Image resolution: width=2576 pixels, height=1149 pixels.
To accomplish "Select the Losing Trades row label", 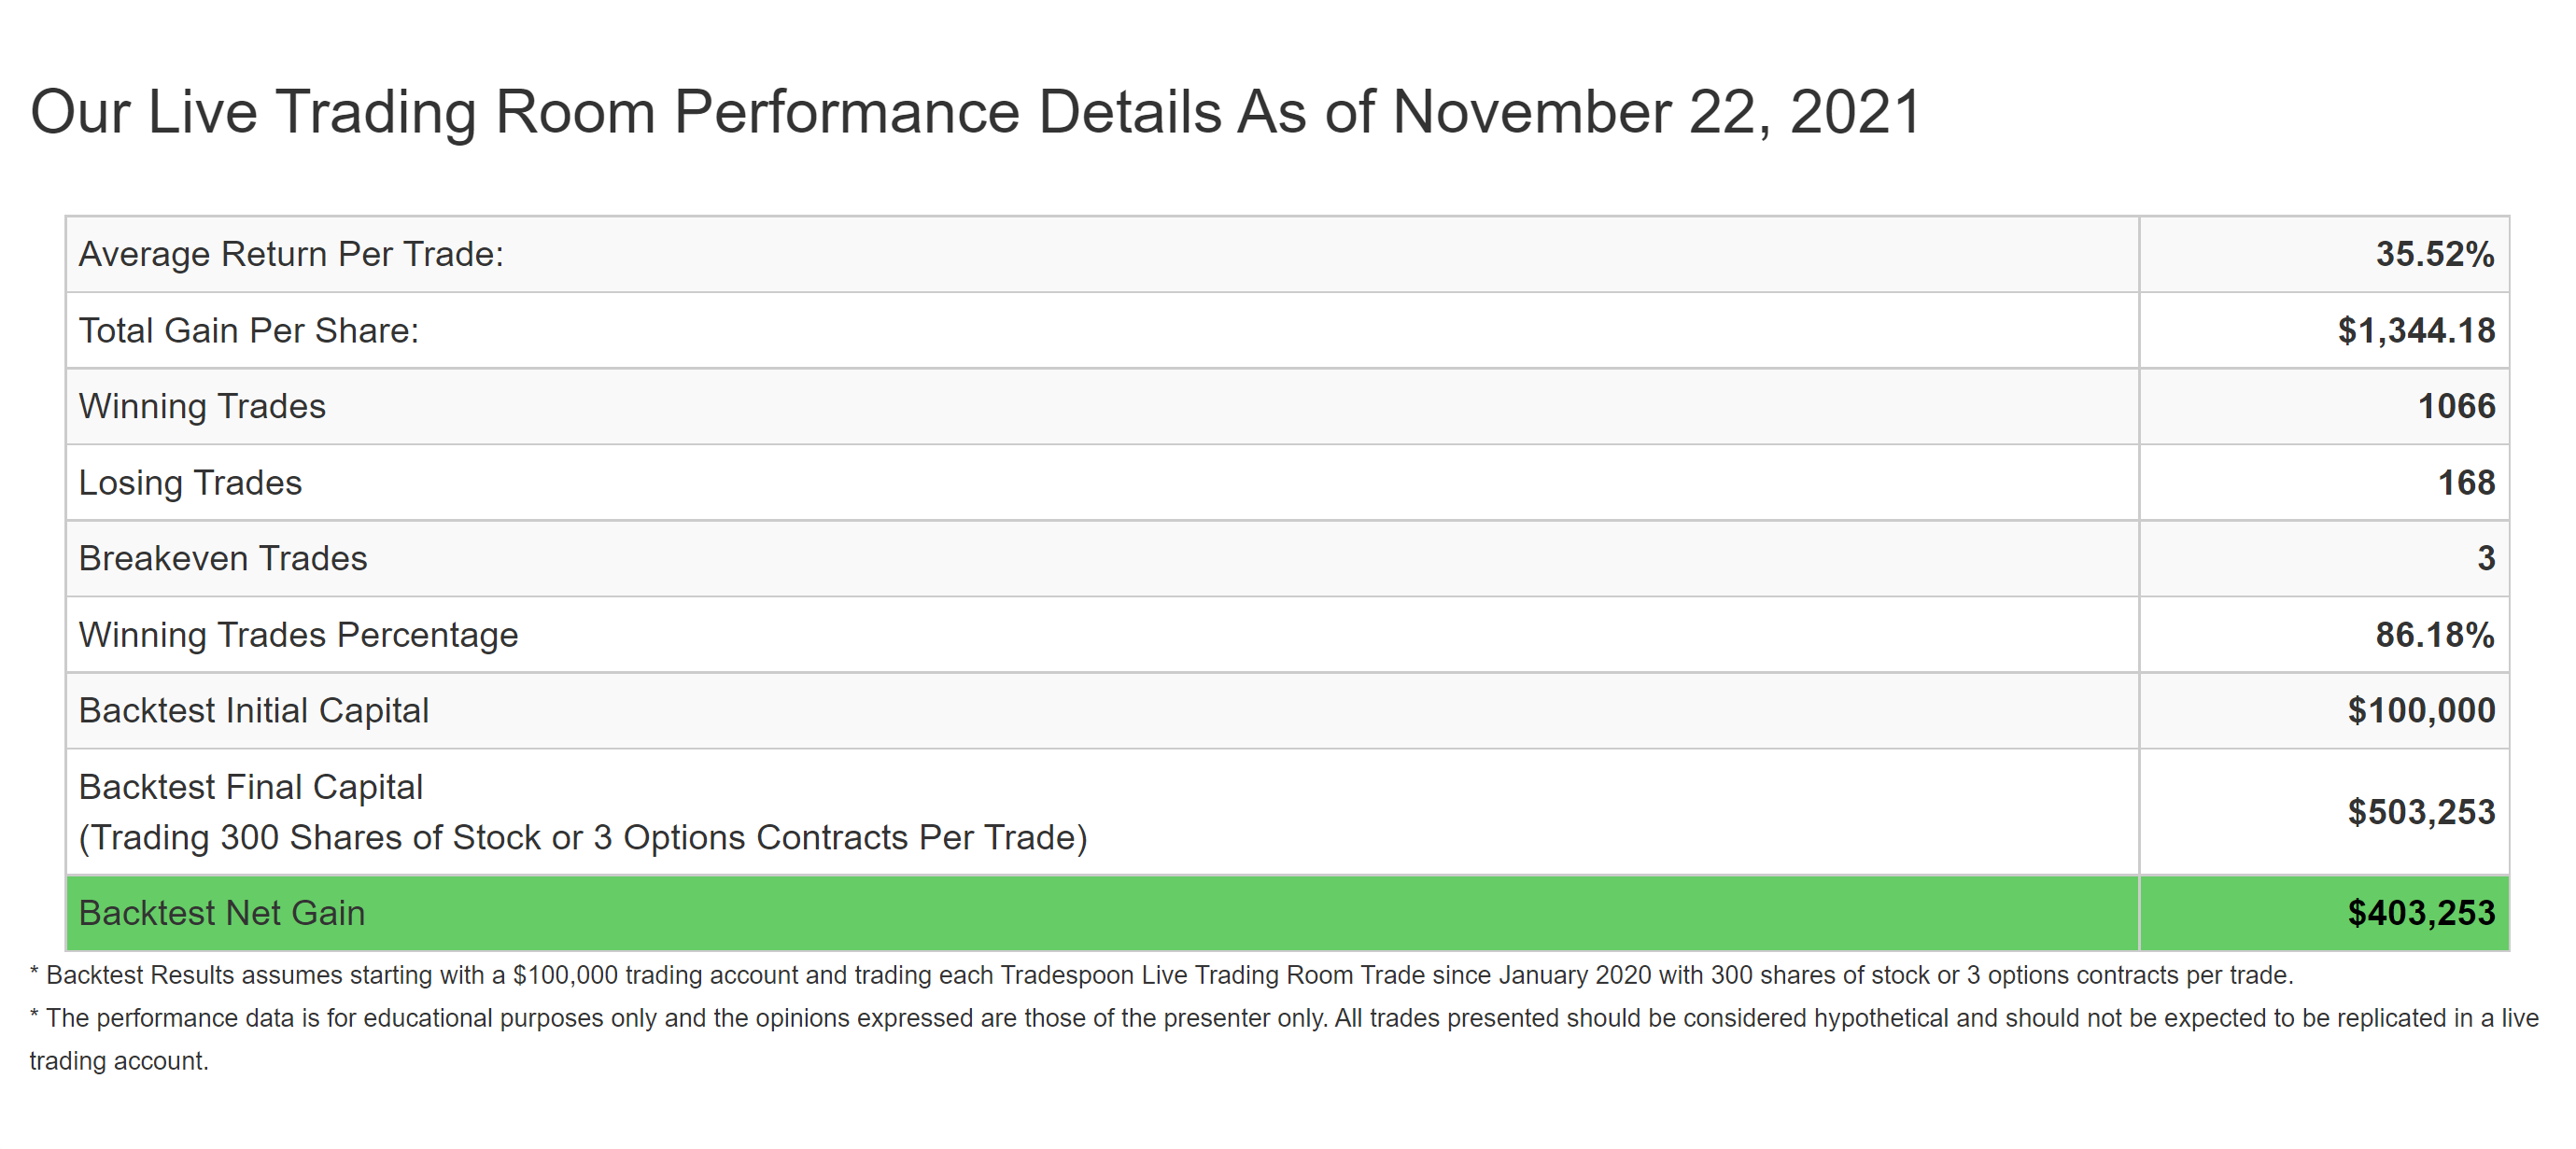I will pos(190,482).
